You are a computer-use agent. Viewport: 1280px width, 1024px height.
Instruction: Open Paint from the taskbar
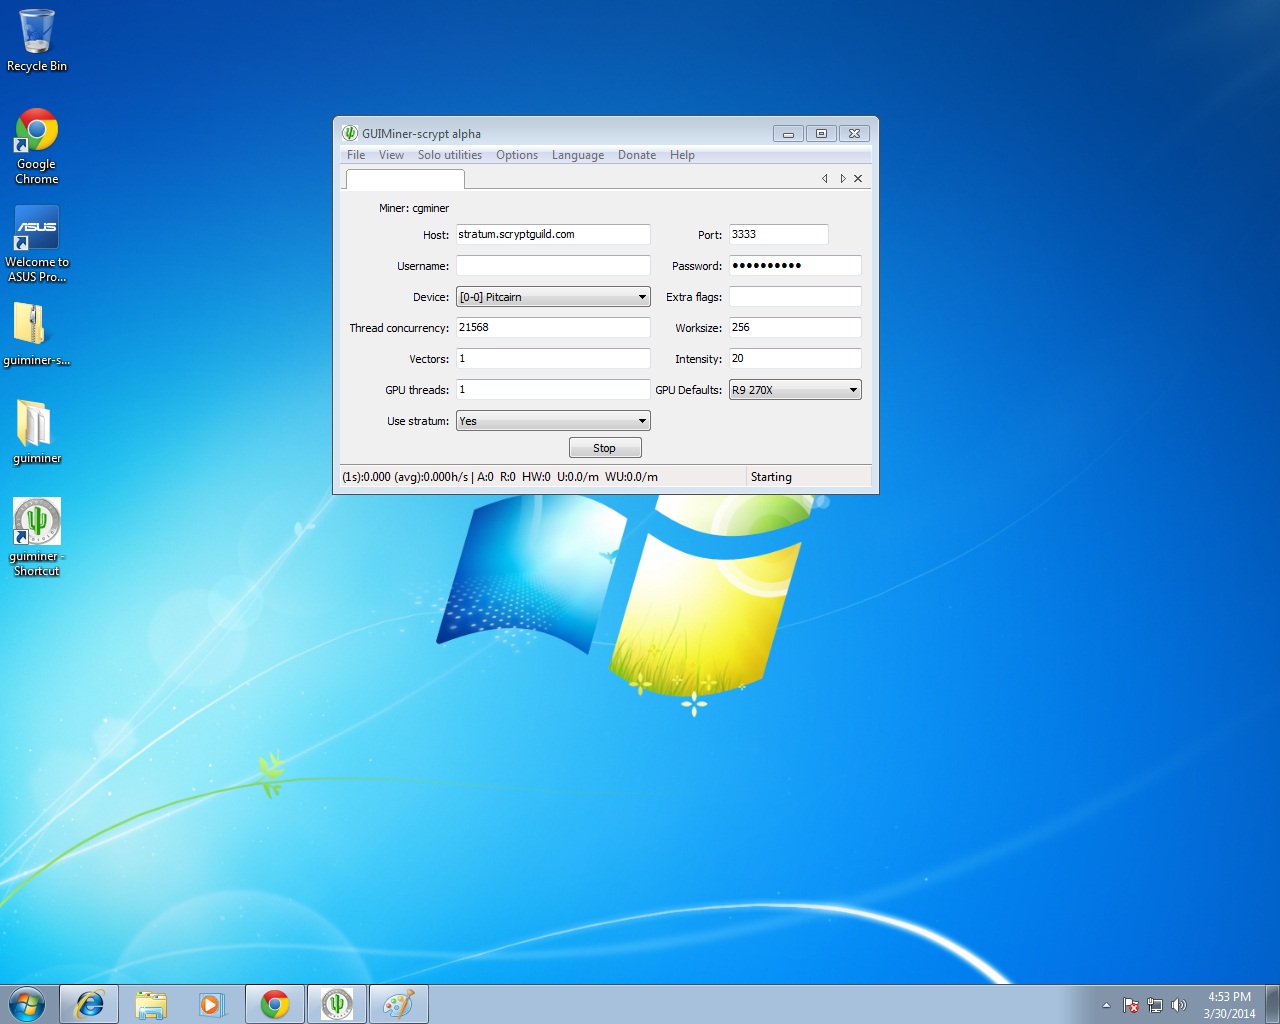399,1004
